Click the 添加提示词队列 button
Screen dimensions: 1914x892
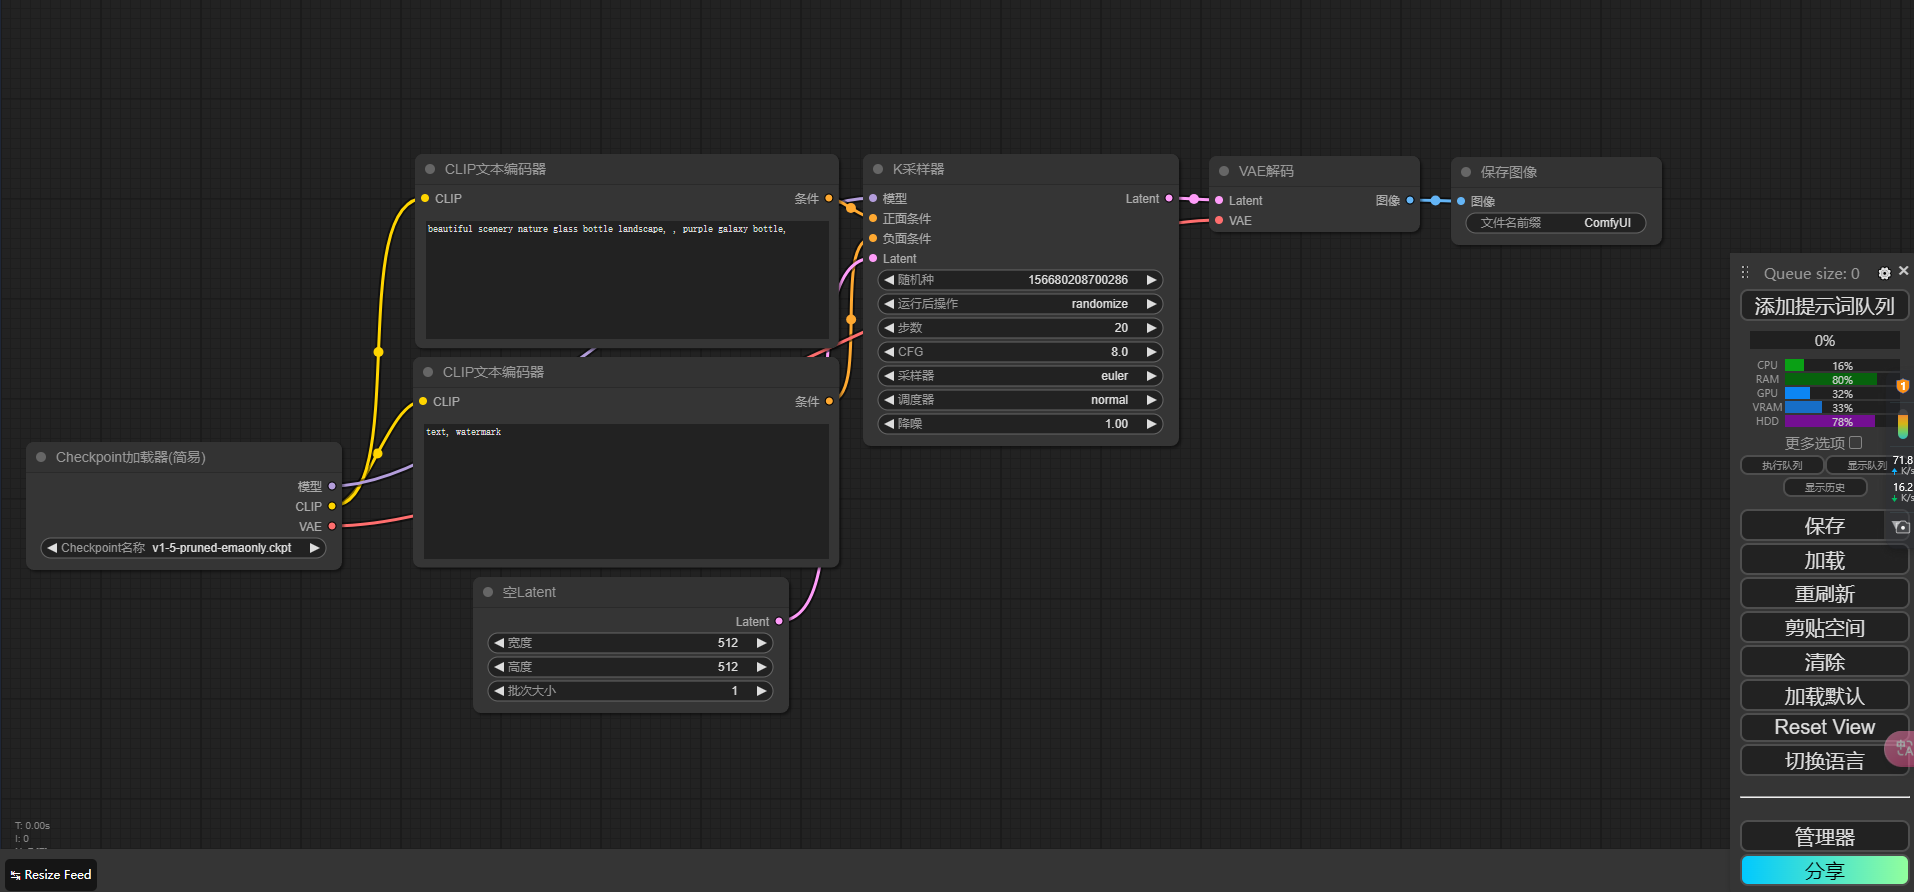(1824, 306)
